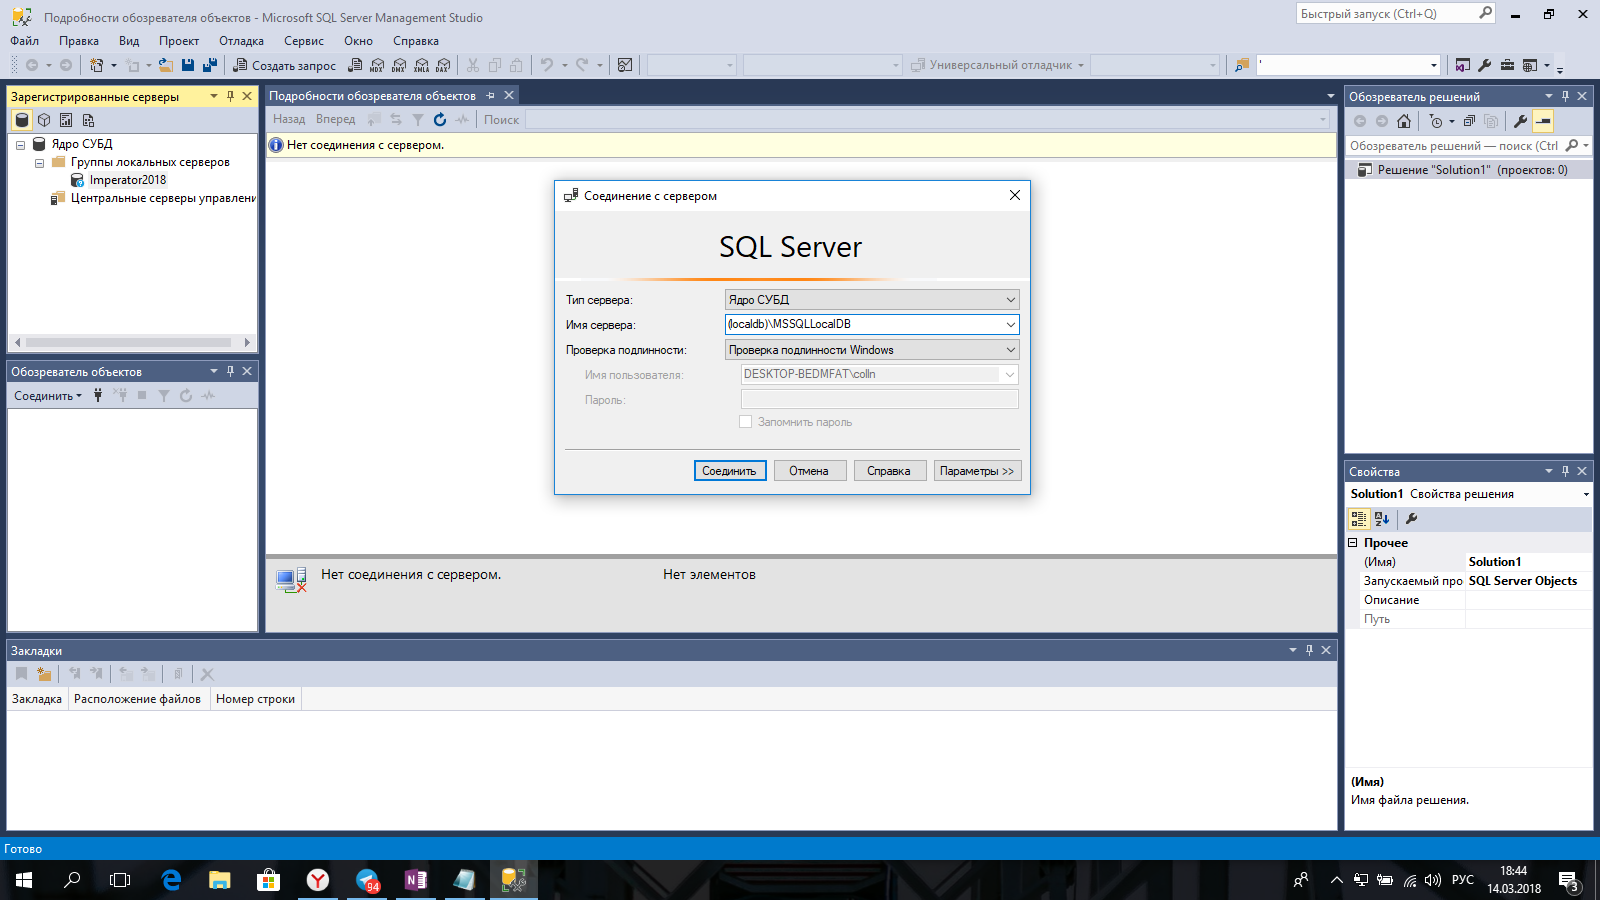Screen dimensions: 1600x900
Task: Toggle the pin on Object Explorer Details tab
Action: point(491,96)
